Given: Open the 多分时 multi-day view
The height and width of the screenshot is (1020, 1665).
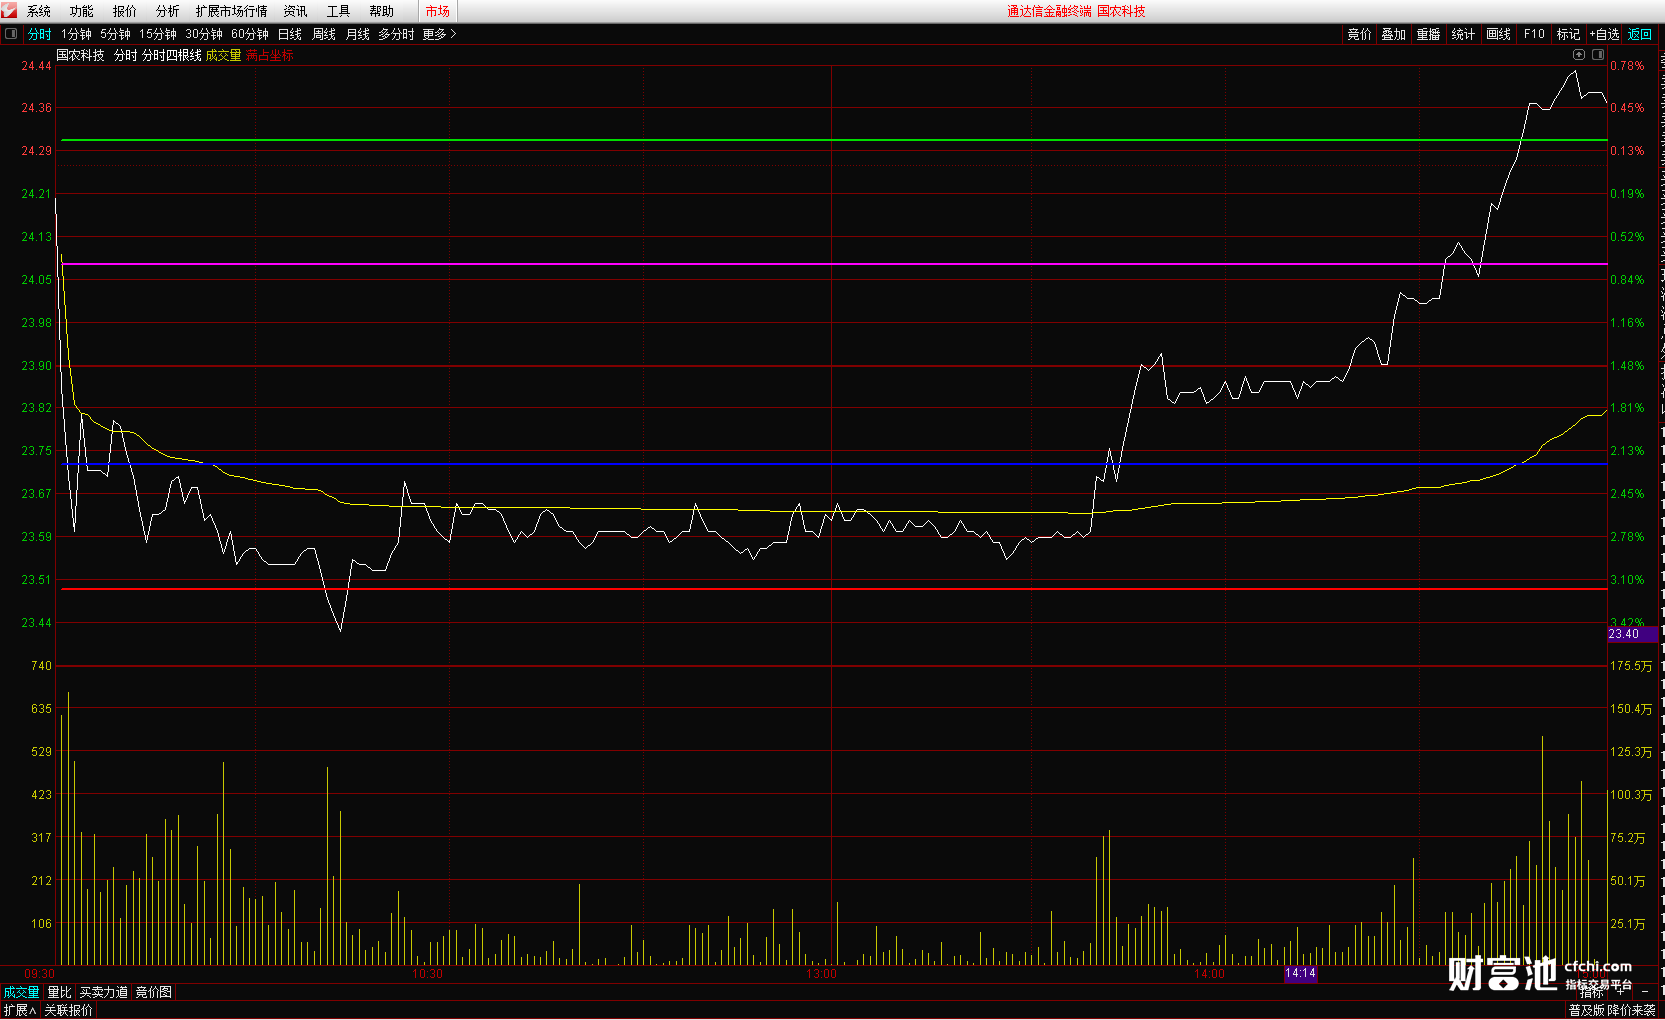Looking at the screenshot, I should coord(396,34).
